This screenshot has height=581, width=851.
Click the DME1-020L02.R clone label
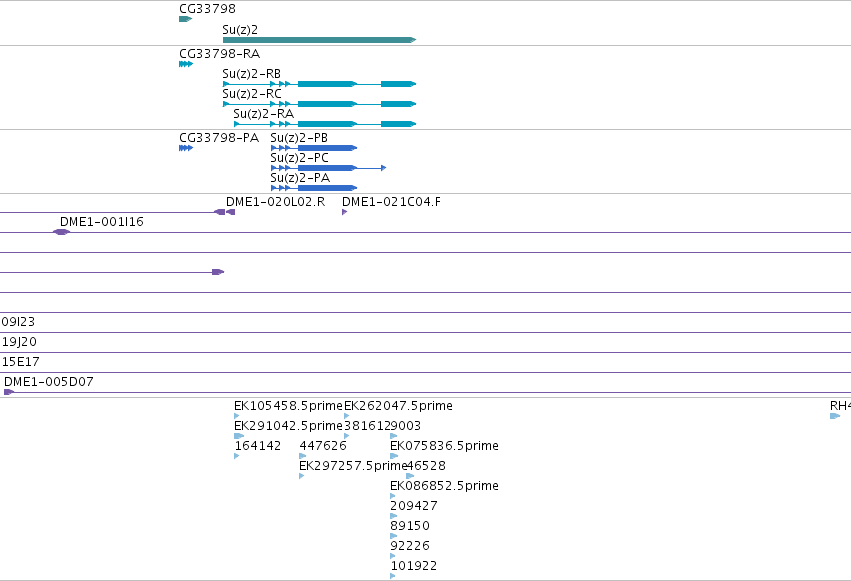pos(275,202)
